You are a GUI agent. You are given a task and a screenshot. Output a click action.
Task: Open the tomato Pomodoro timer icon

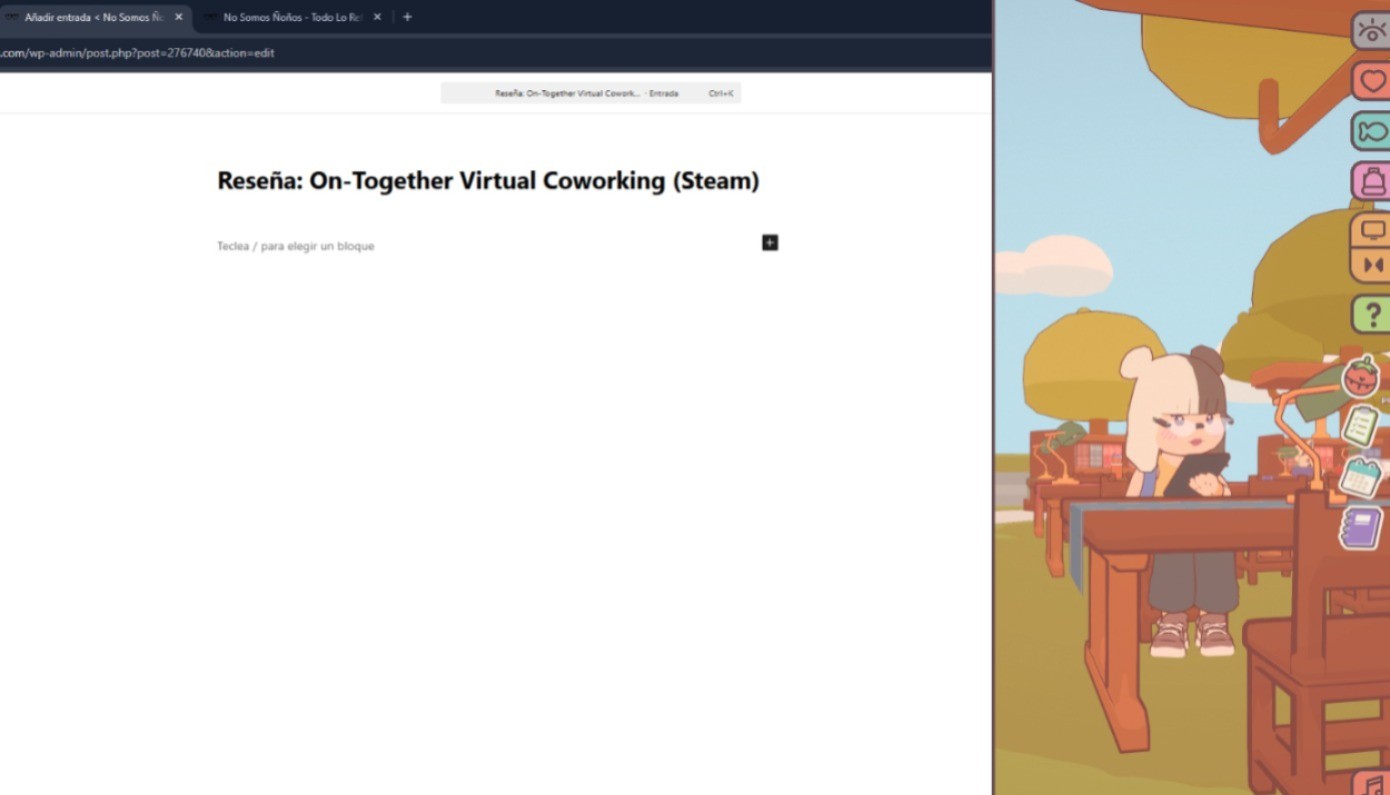(1362, 378)
